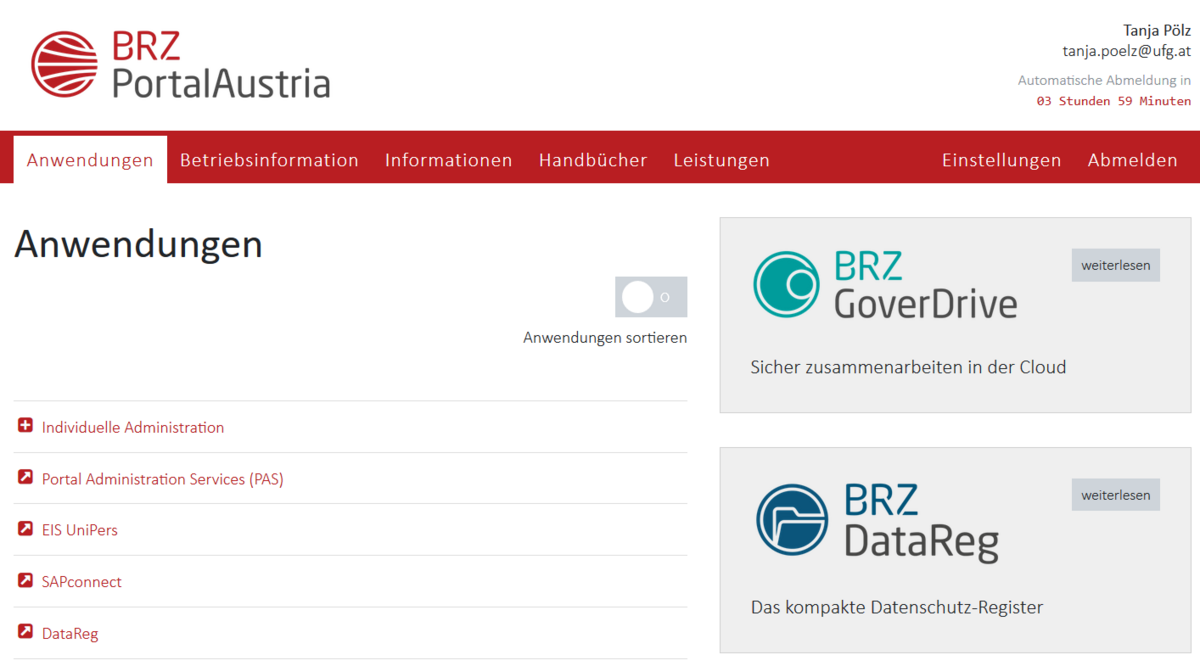Click the arrow icon next to EIS UniPers
Viewport: 1200px width, 666px height.
[x=26, y=529]
